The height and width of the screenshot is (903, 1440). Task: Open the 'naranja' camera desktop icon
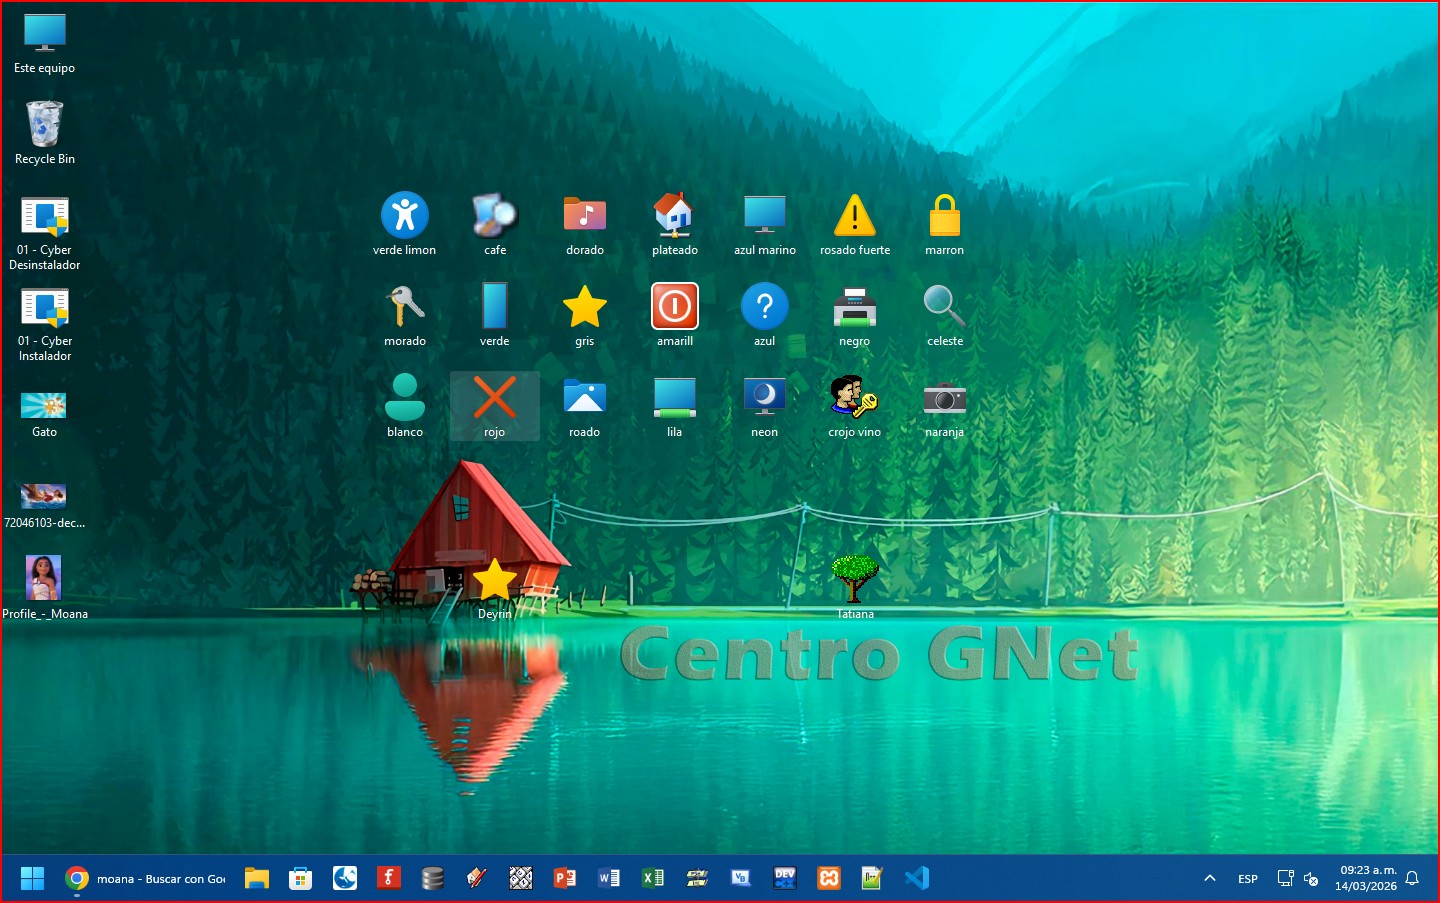click(x=944, y=398)
